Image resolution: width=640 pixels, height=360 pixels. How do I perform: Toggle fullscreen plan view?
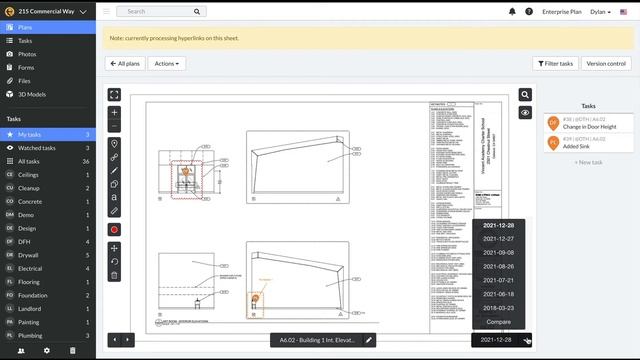(114, 95)
